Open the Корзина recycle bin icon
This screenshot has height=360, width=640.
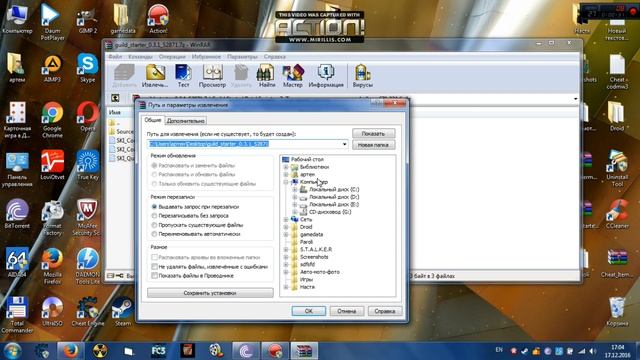pyautogui.click(x=617, y=311)
